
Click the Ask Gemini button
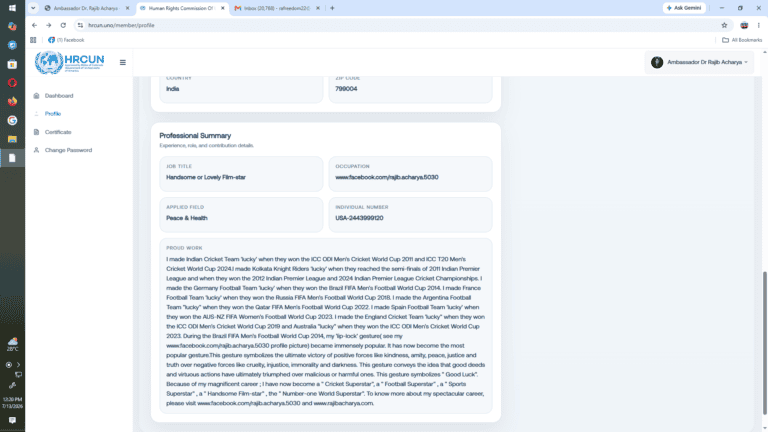click(684, 8)
